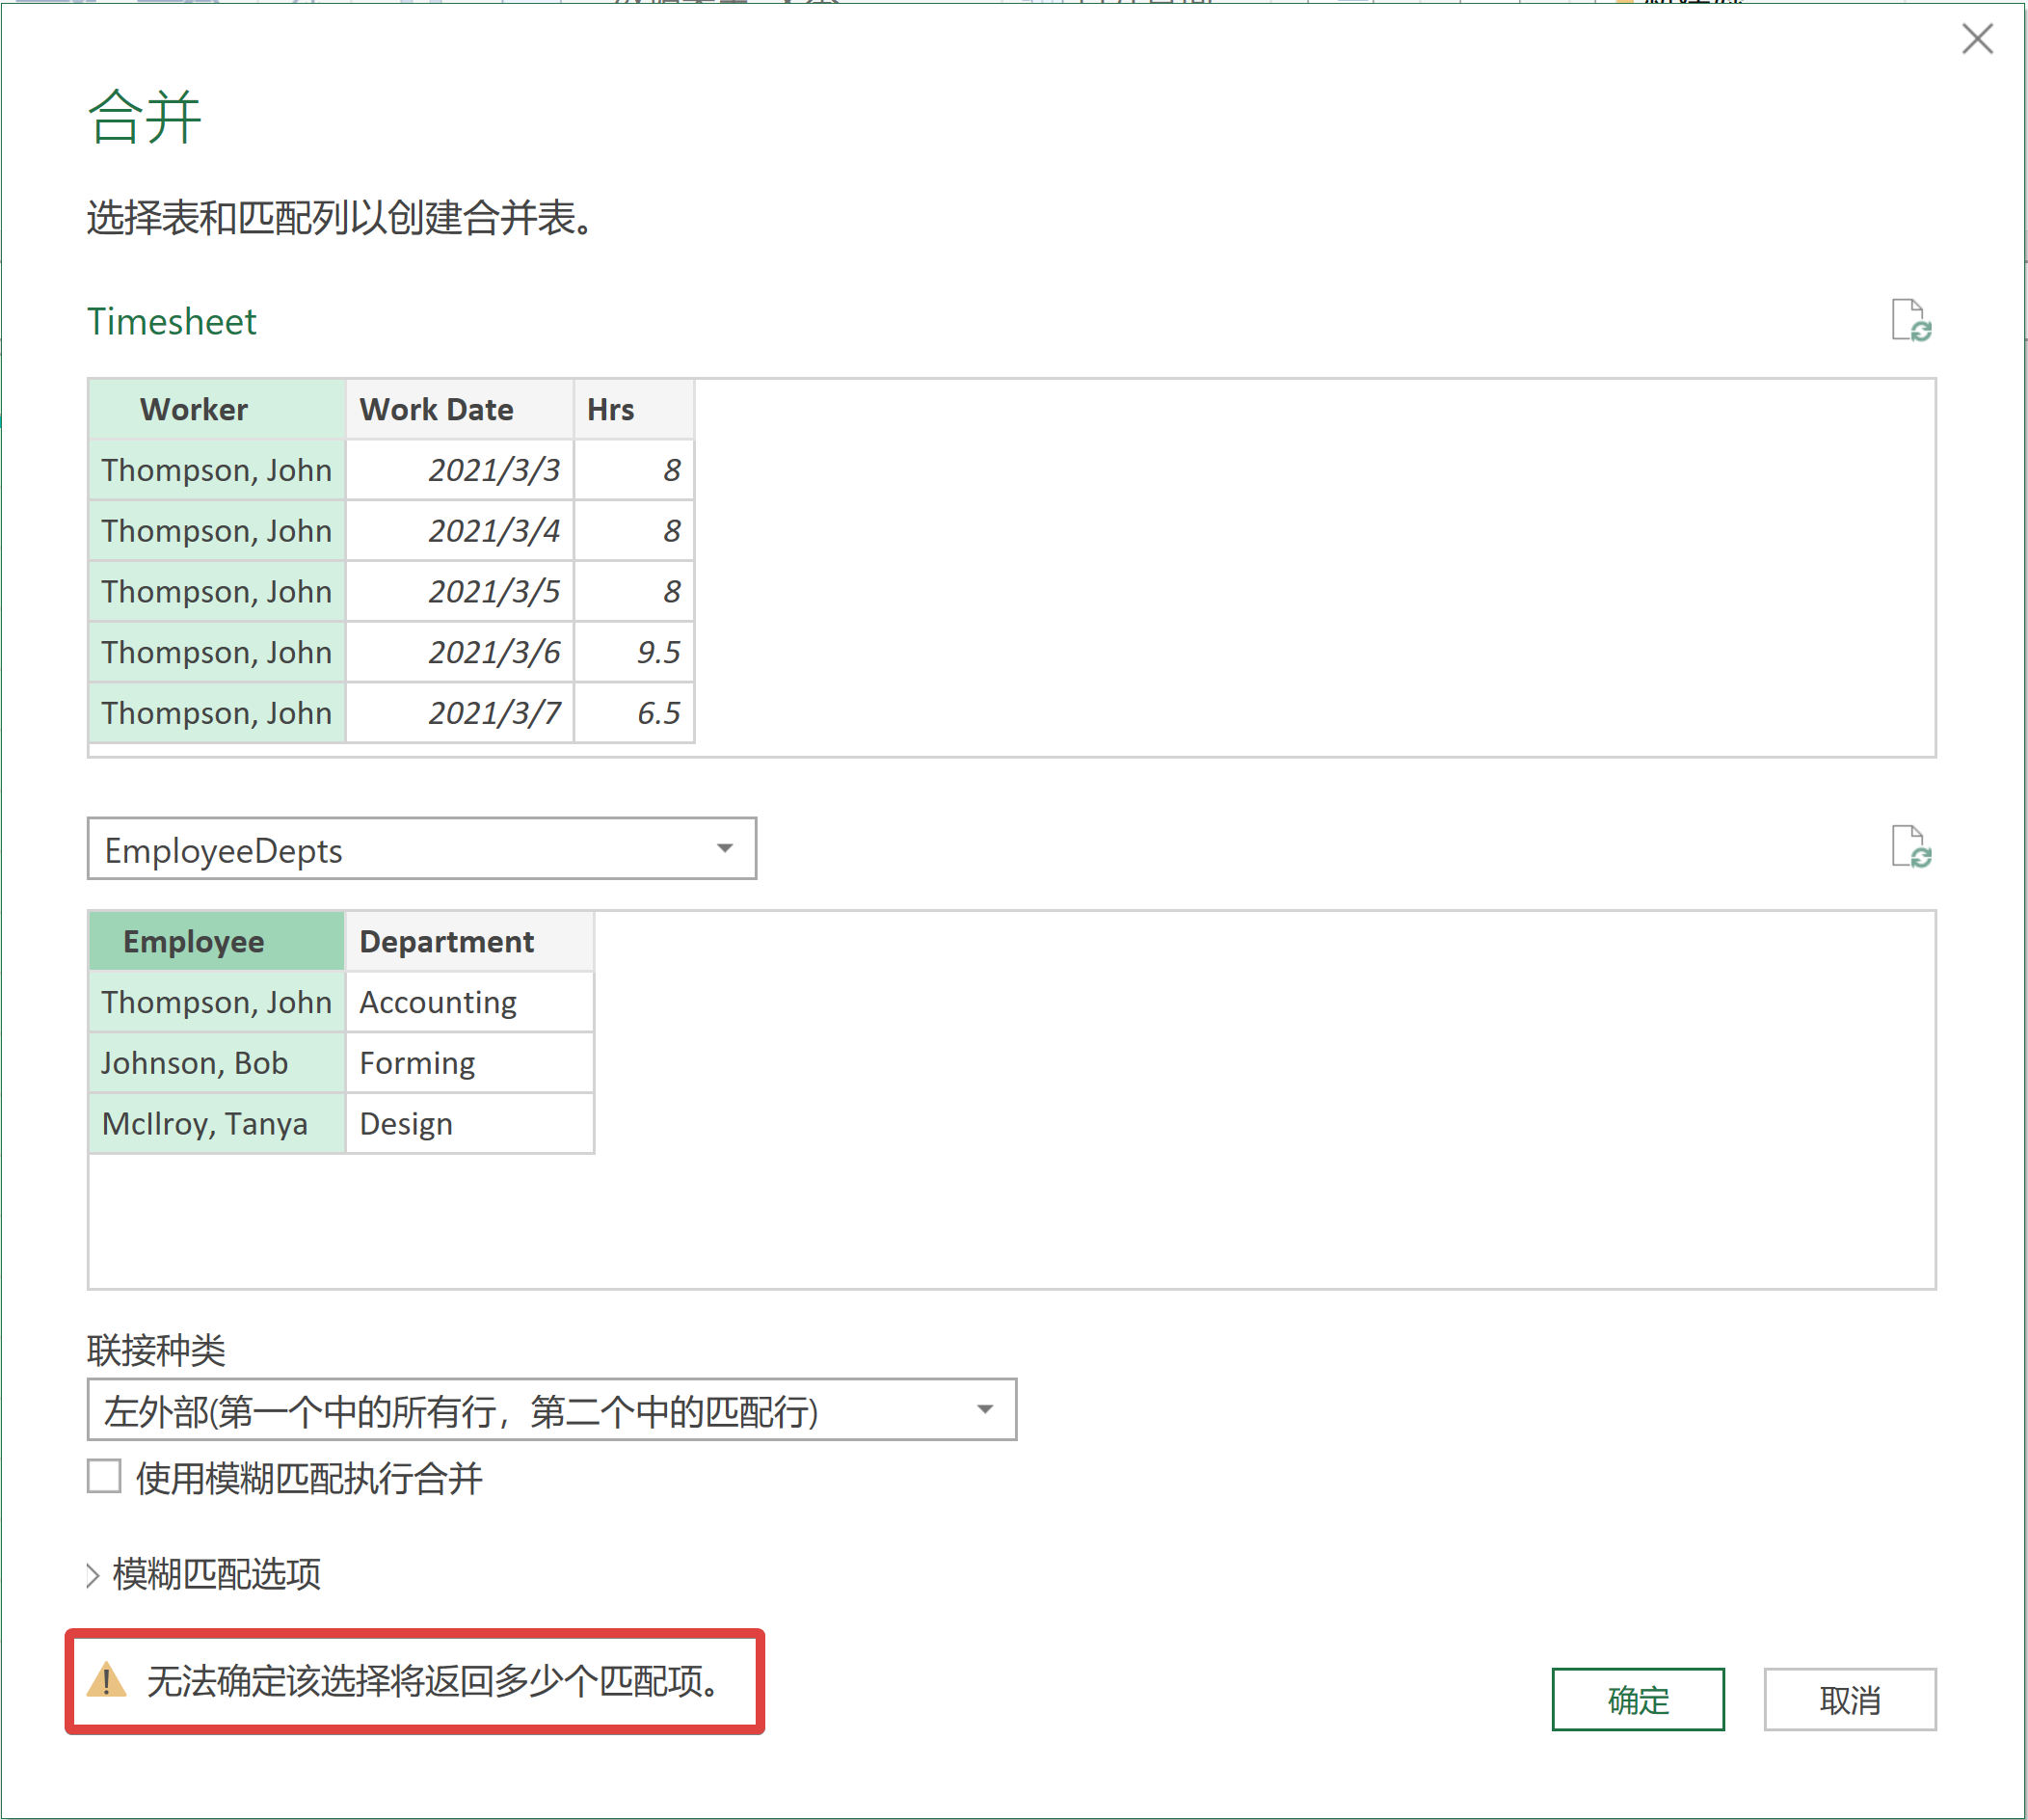Click refresh preview icon beside Timesheet
This screenshot has width=2028, height=1820.
click(x=1910, y=321)
